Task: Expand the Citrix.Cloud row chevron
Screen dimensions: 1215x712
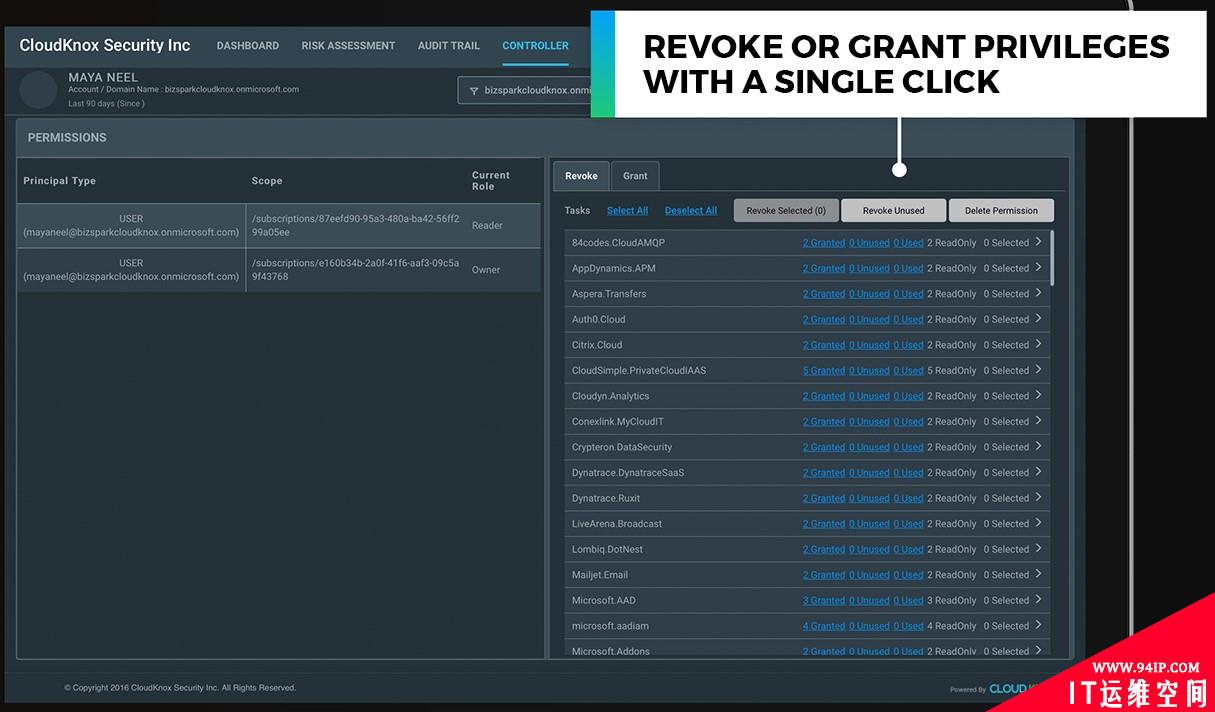Action: point(1039,344)
